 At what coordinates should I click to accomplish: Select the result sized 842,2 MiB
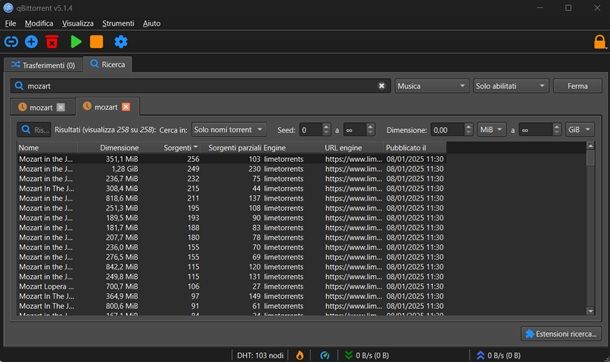(232, 267)
